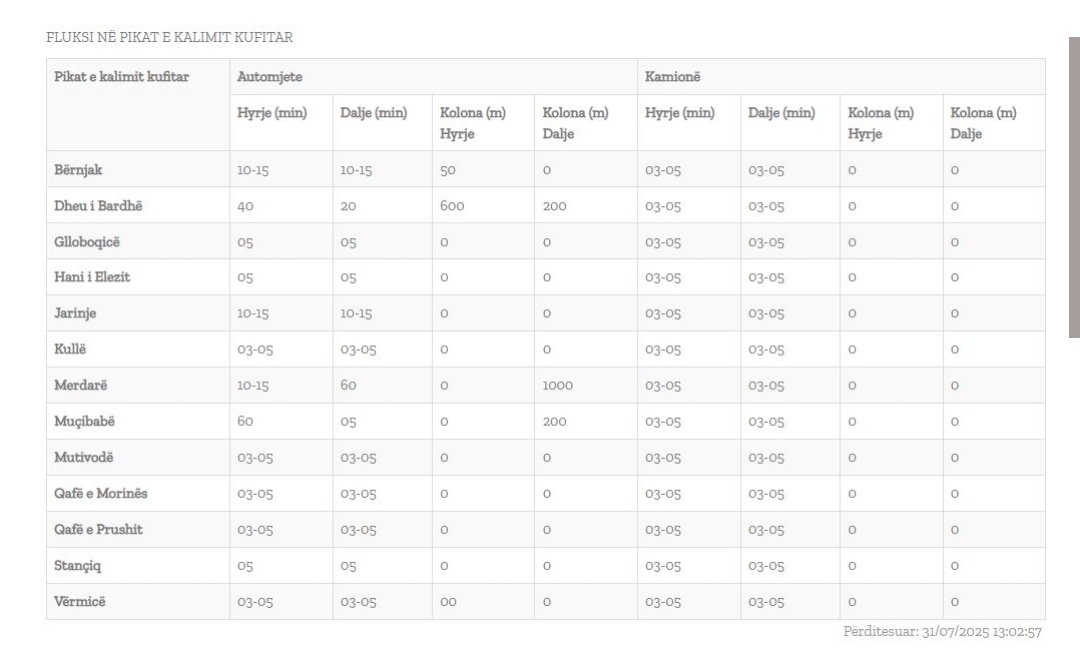1080x662 pixels.
Task: Click the Kamionë column group header
Action: [x=676, y=77]
